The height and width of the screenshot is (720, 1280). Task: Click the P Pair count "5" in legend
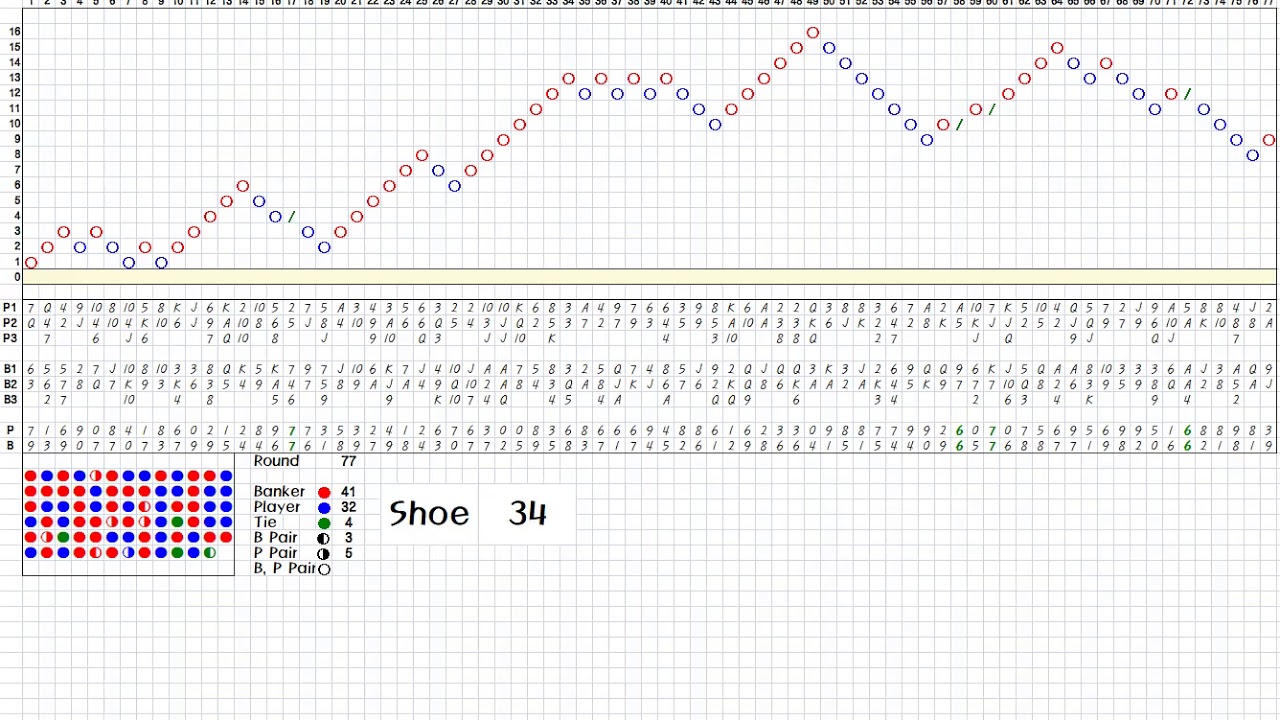[349, 553]
